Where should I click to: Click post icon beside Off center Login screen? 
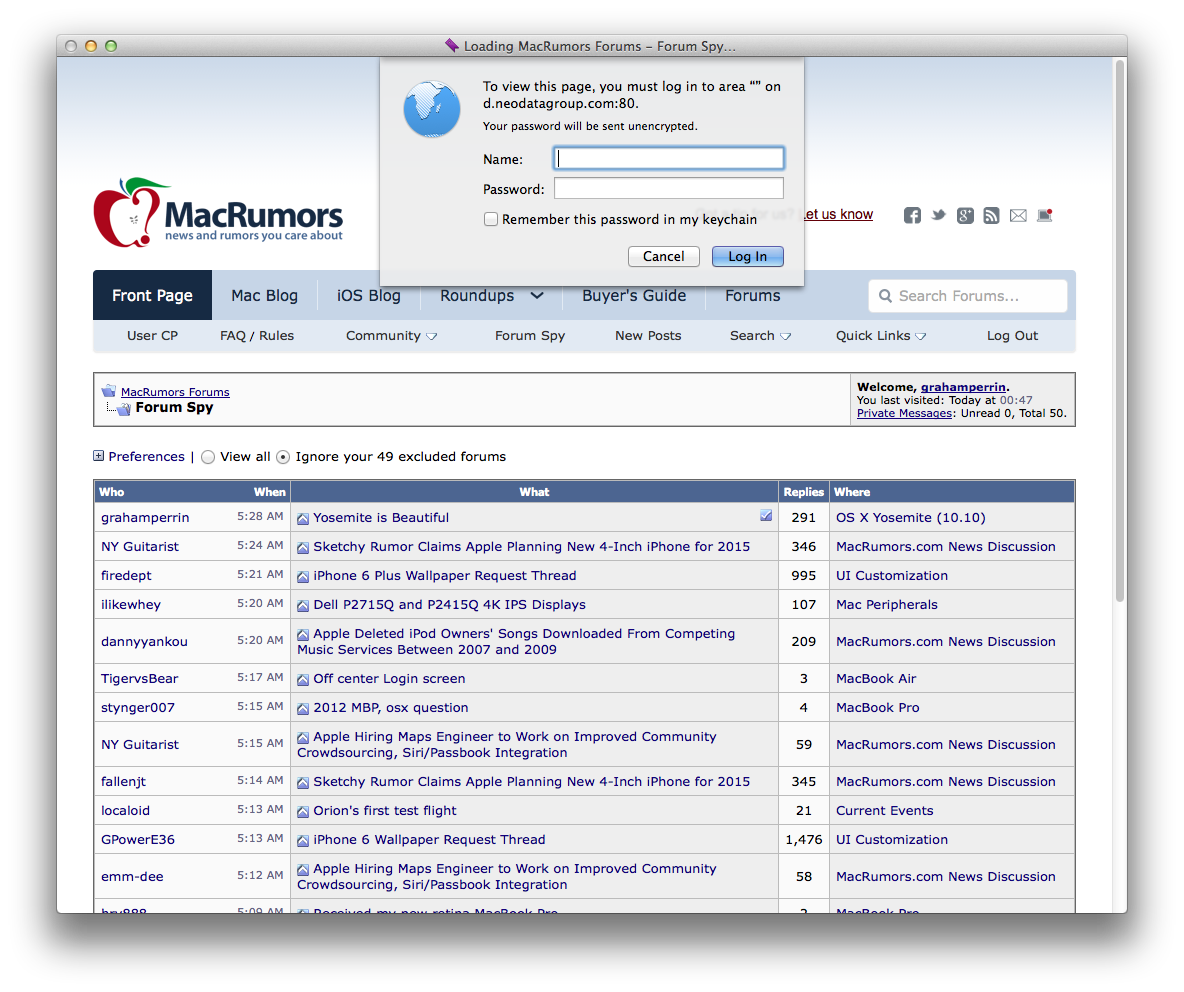click(303, 679)
